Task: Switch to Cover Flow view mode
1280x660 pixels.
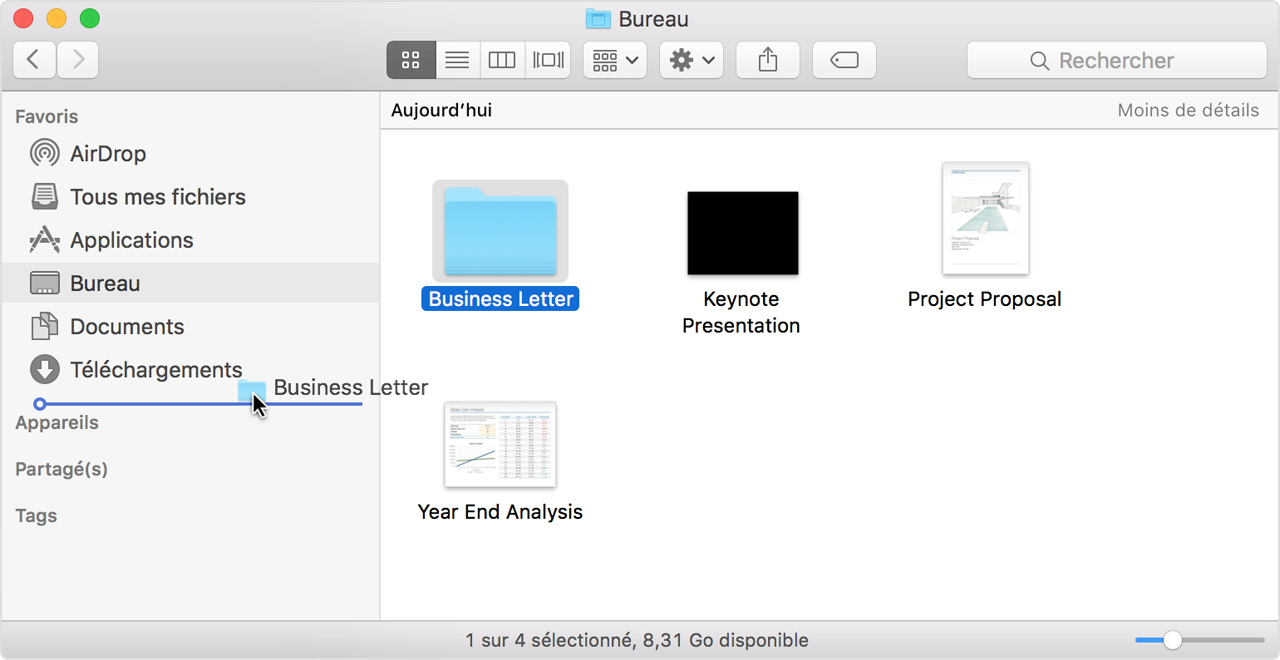Action: (548, 60)
